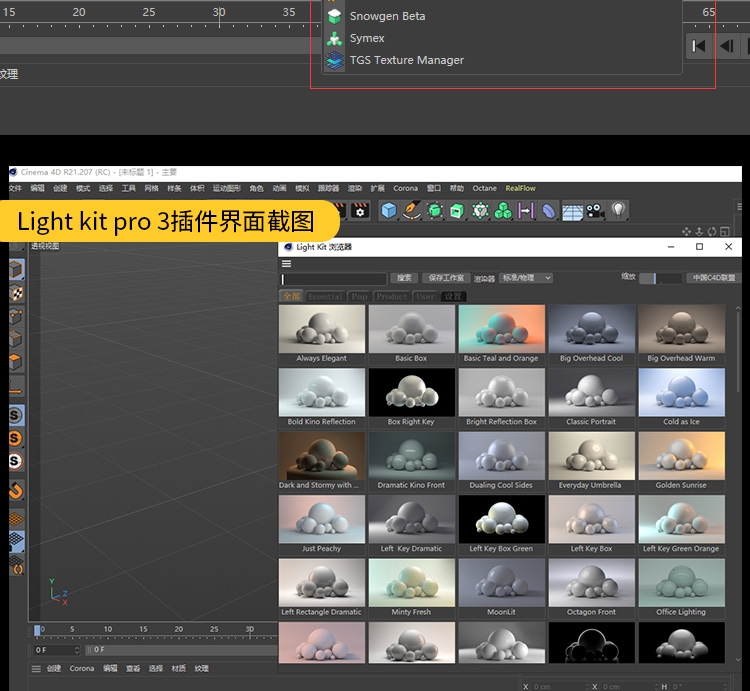Add a Camera object from the toolbar

click(x=596, y=210)
